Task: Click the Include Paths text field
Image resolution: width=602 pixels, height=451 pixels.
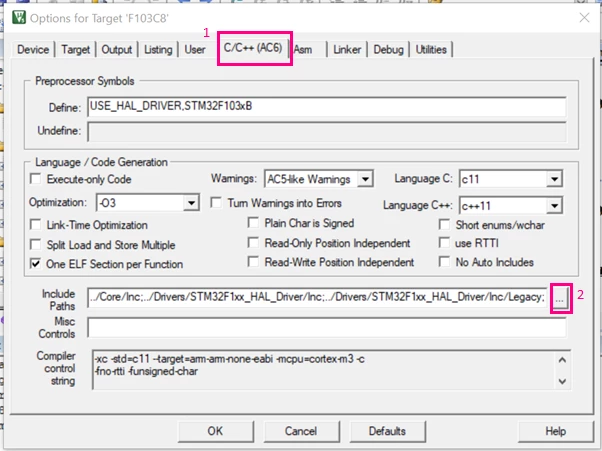Action: pos(317,297)
